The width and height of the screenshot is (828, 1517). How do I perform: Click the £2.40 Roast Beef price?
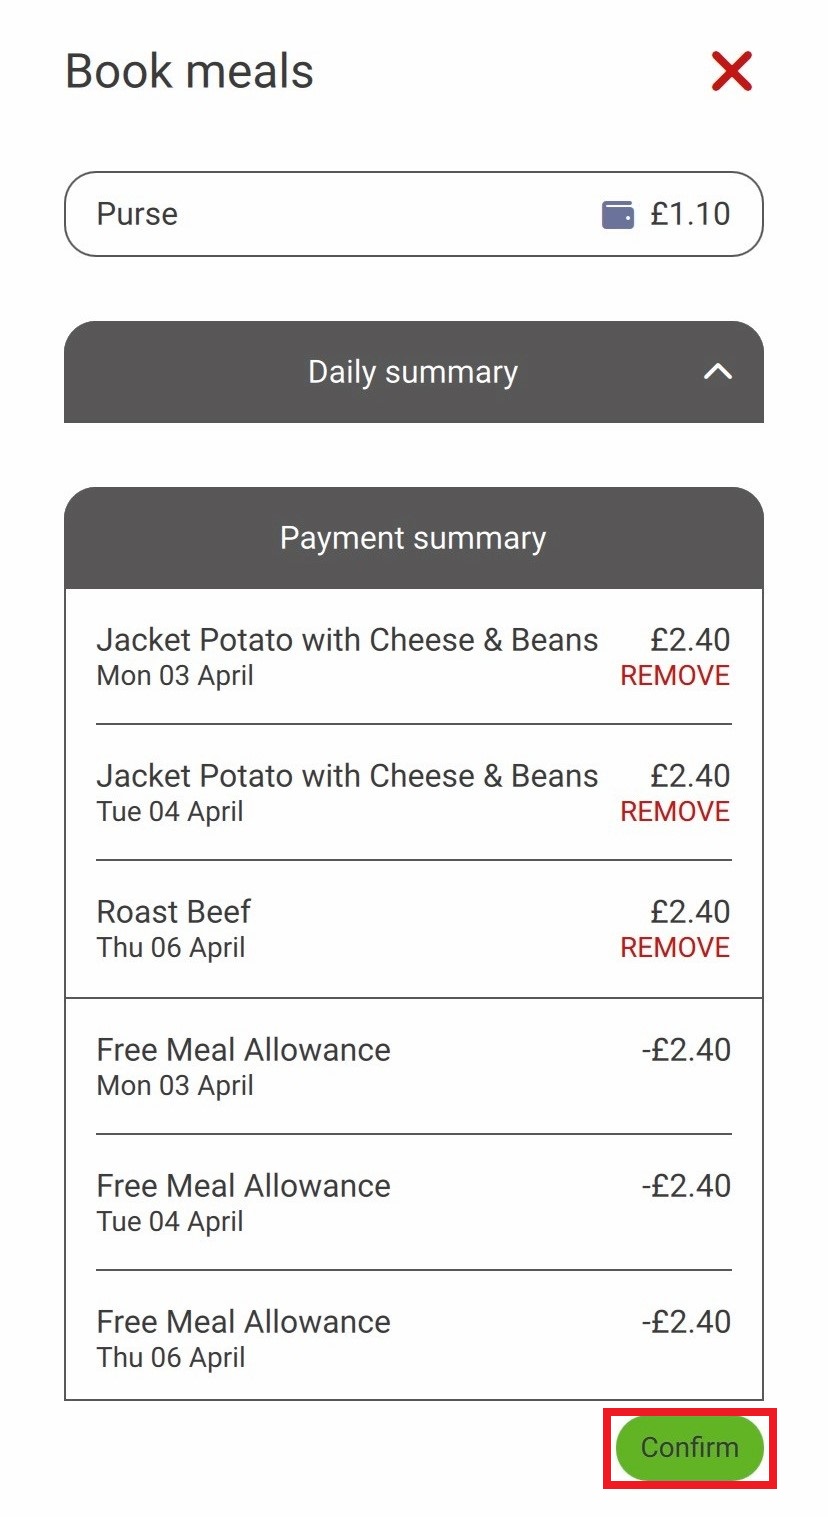[690, 912]
